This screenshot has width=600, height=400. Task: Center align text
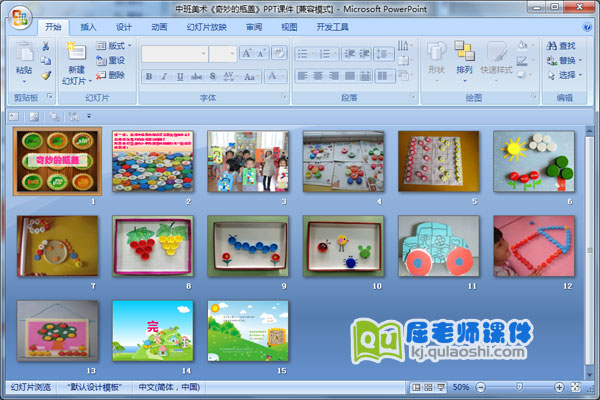(318, 76)
